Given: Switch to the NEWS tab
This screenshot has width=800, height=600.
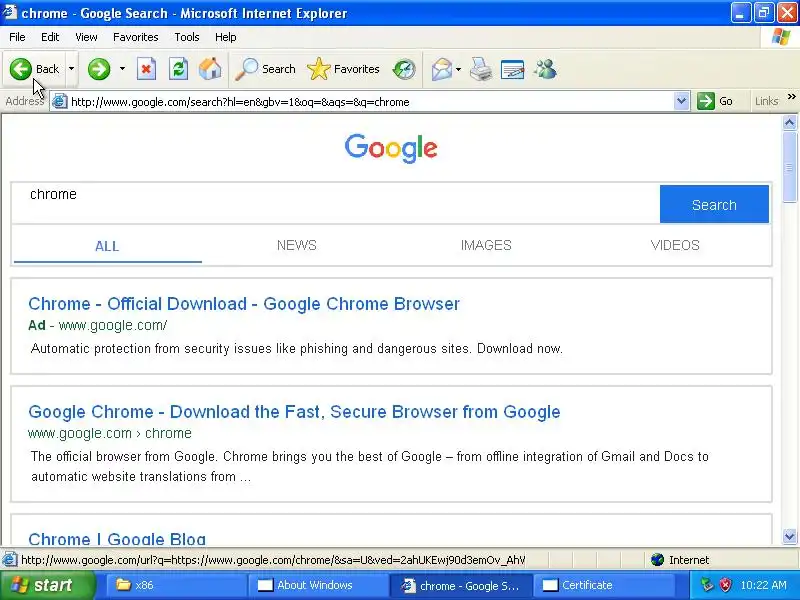Looking at the screenshot, I should tap(296, 245).
